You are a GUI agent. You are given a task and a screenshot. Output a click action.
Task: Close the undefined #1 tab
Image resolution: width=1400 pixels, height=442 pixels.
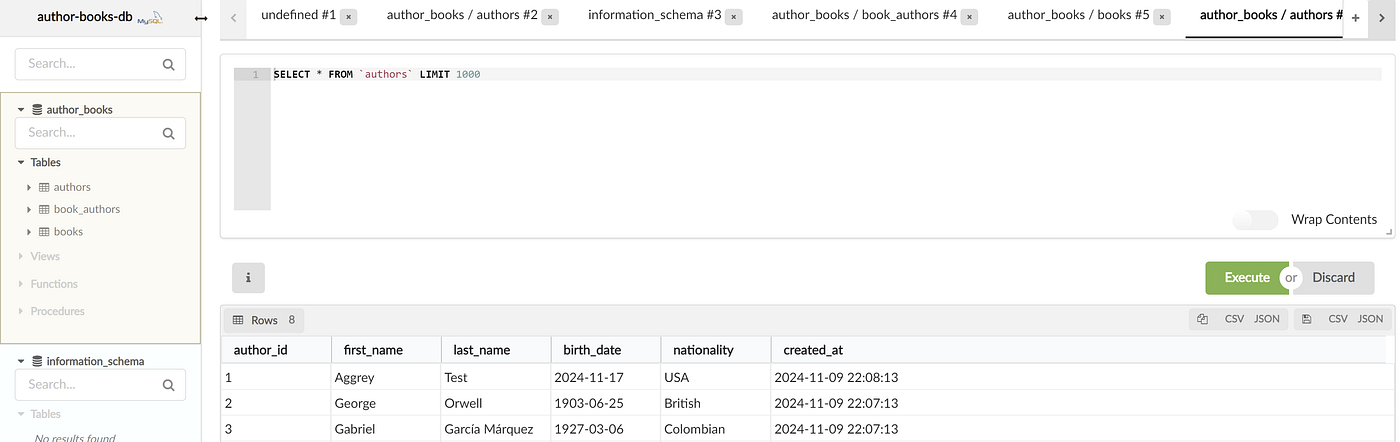(349, 17)
